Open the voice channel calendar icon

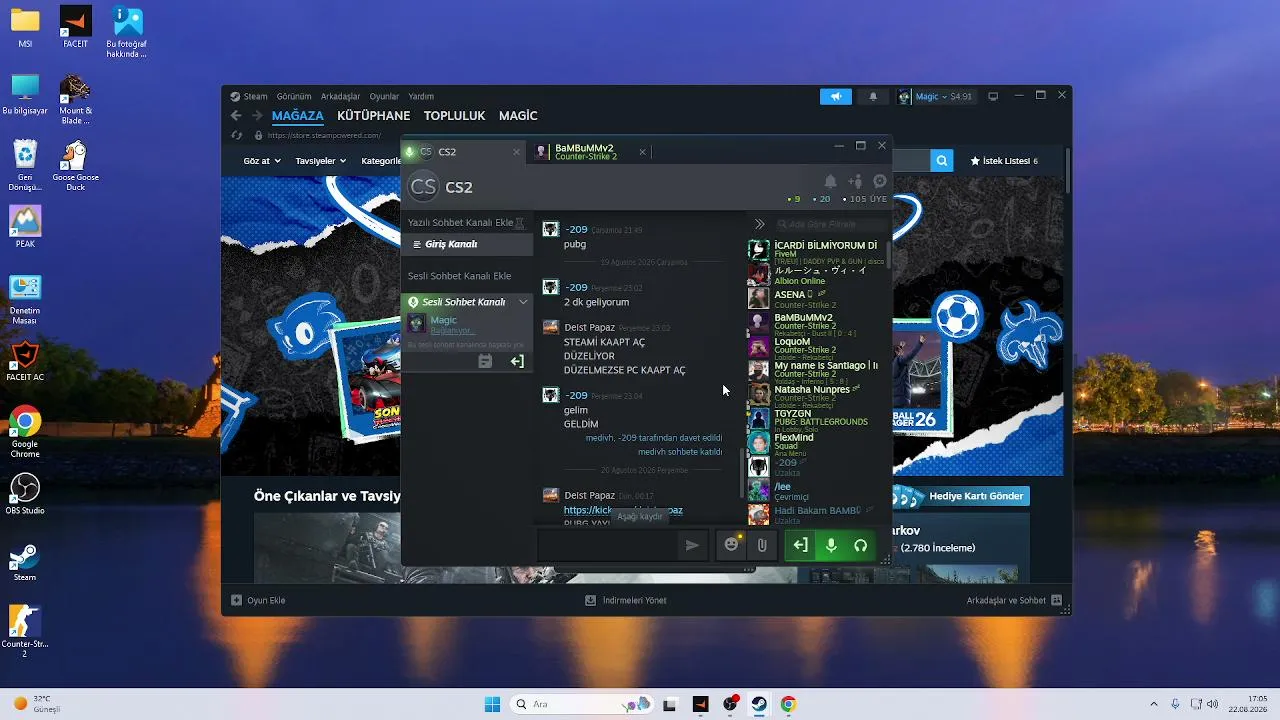coord(485,361)
